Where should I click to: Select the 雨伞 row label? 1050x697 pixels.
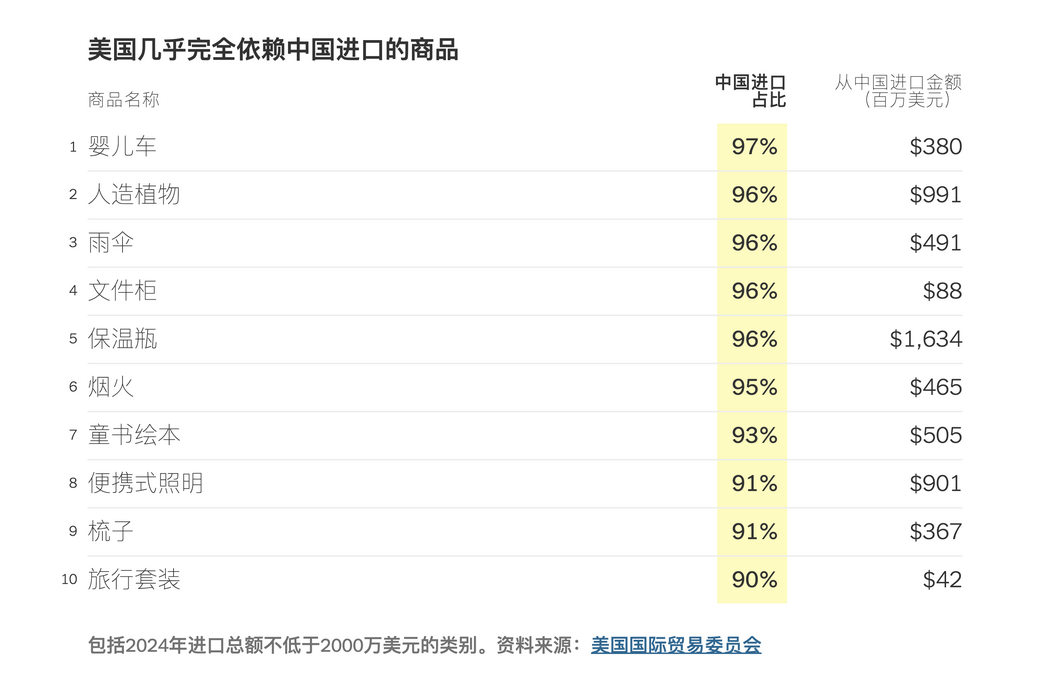point(110,242)
